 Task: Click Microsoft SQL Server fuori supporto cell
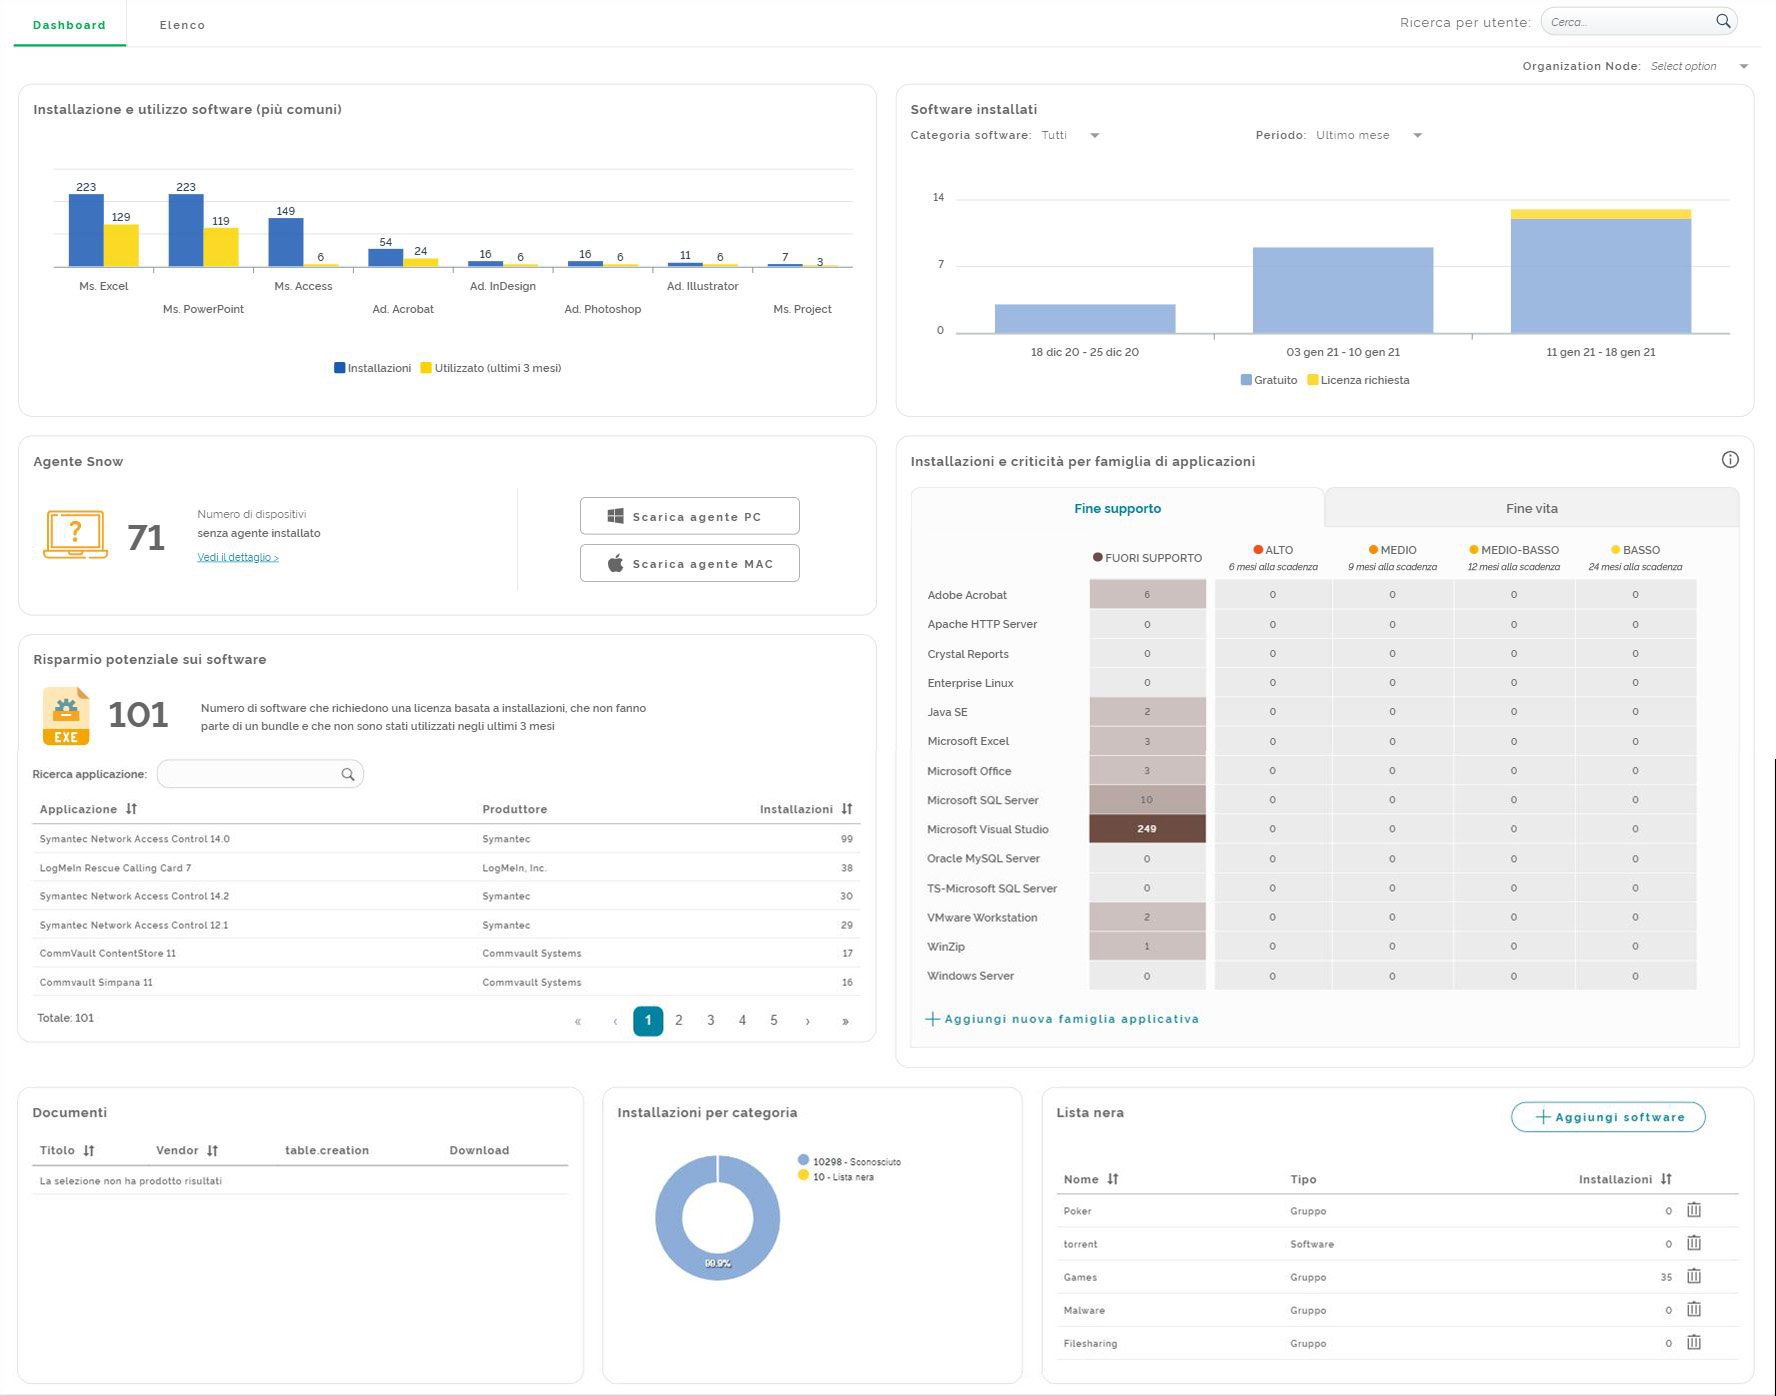(1147, 800)
